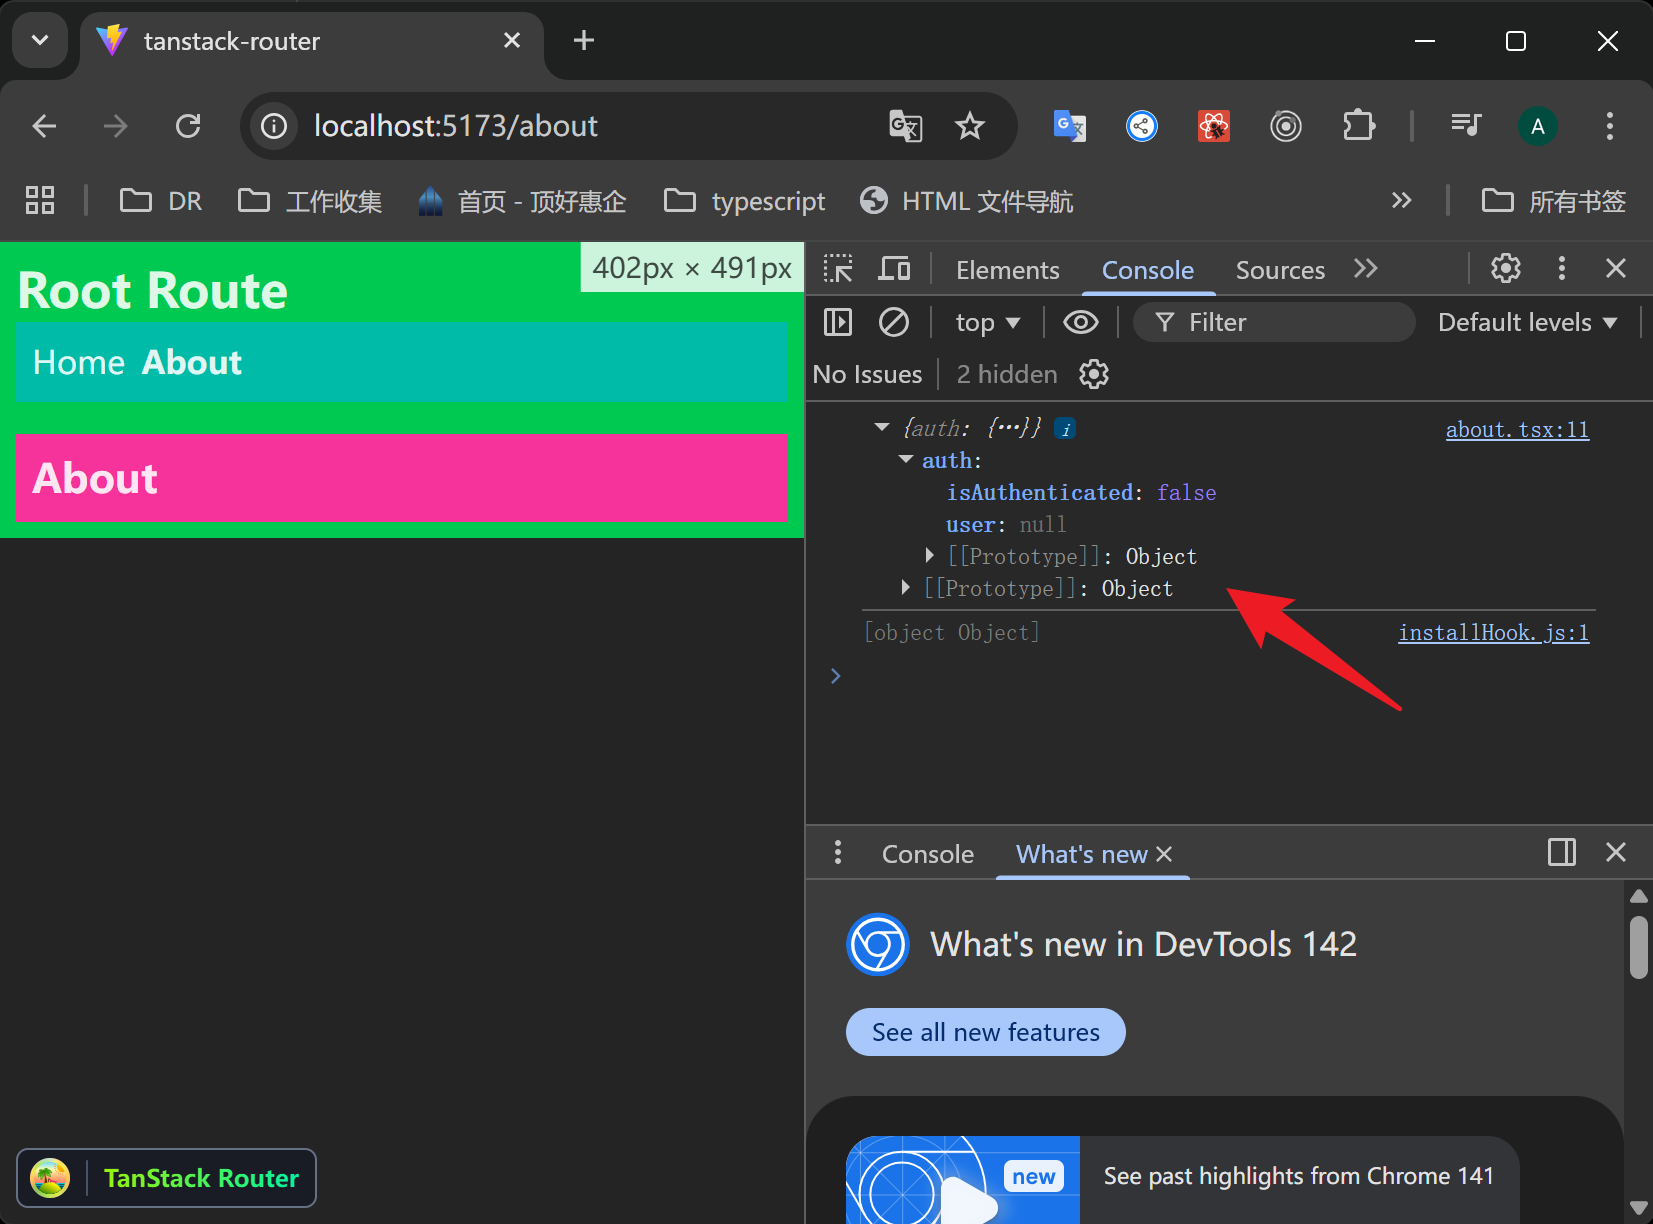Image resolution: width=1653 pixels, height=1224 pixels.
Task: Open DevTools settings gear icon
Action: click(x=1505, y=269)
